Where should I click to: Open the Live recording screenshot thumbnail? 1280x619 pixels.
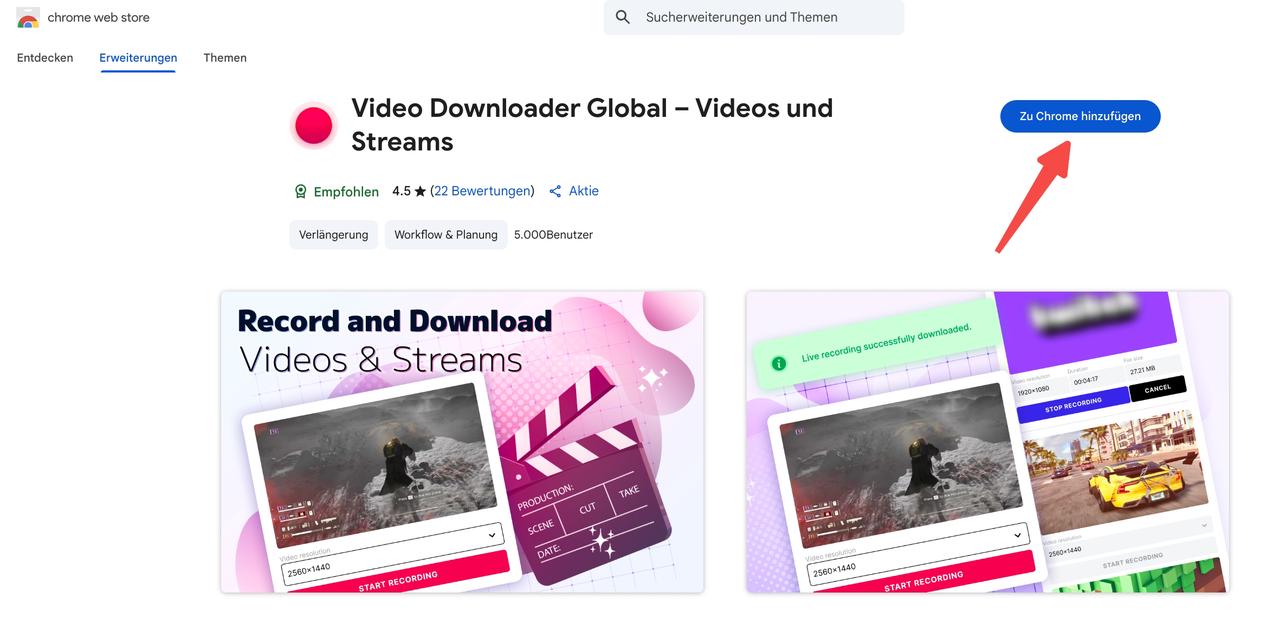[988, 442]
